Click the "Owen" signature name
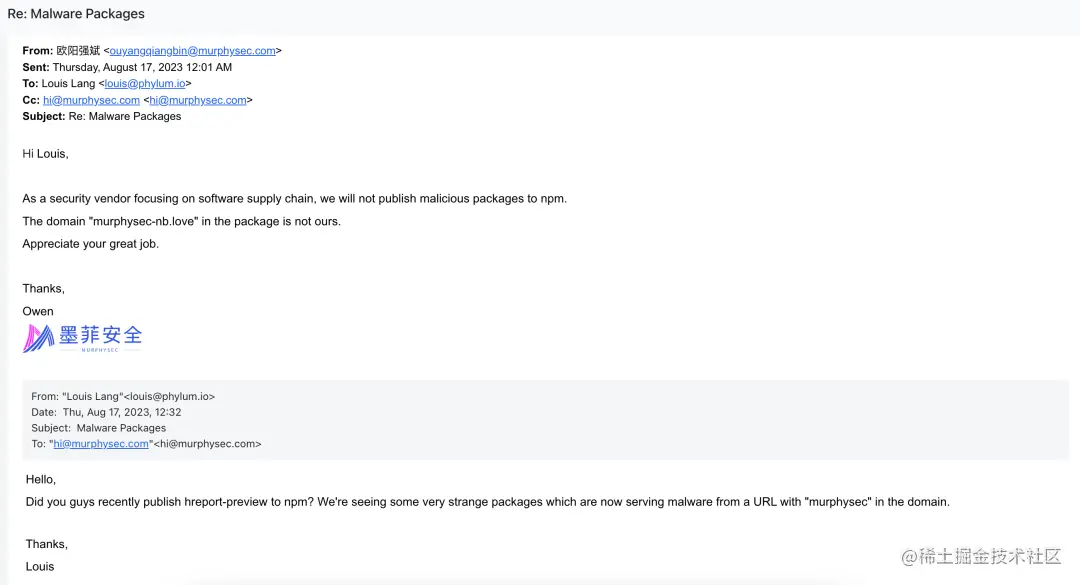 tap(38, 311)
